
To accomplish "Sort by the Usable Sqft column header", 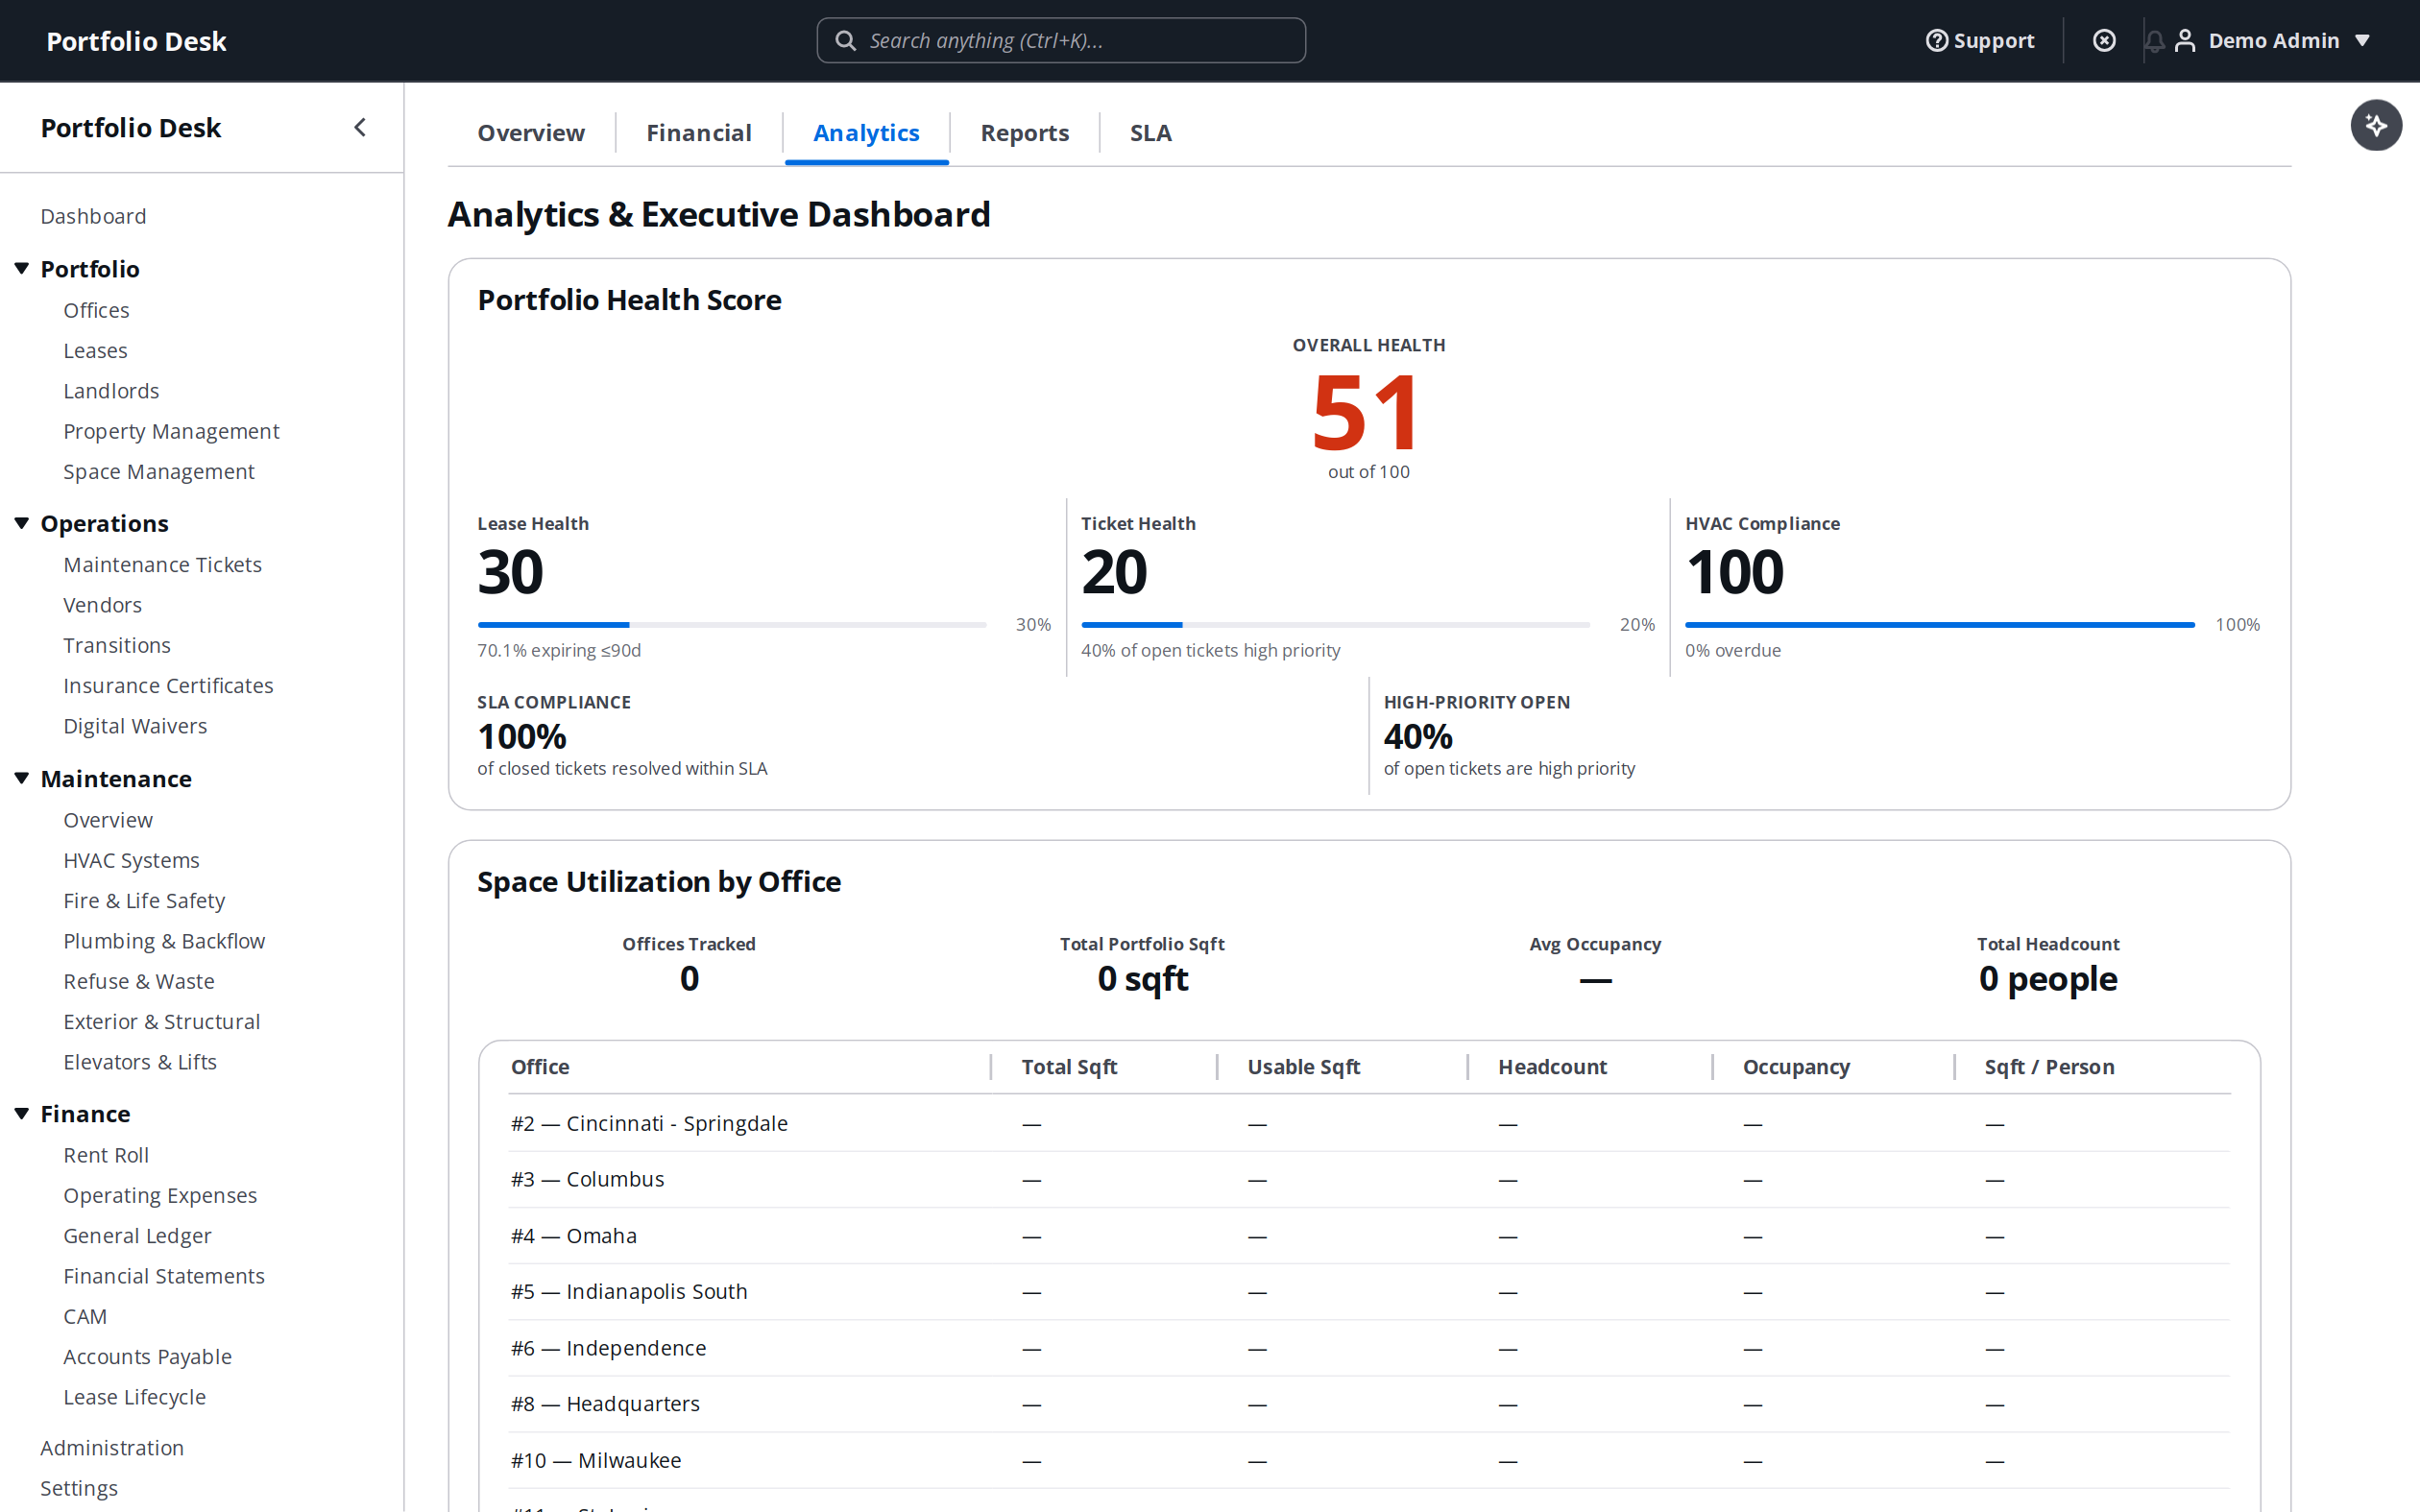I will (x=1304, y=1067).
